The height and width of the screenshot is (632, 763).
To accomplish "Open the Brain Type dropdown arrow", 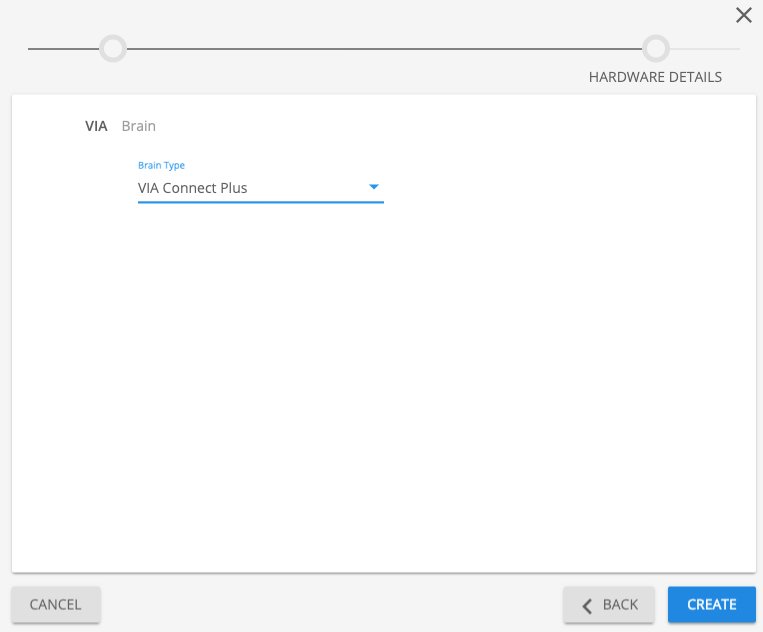I will coord(374,187).
